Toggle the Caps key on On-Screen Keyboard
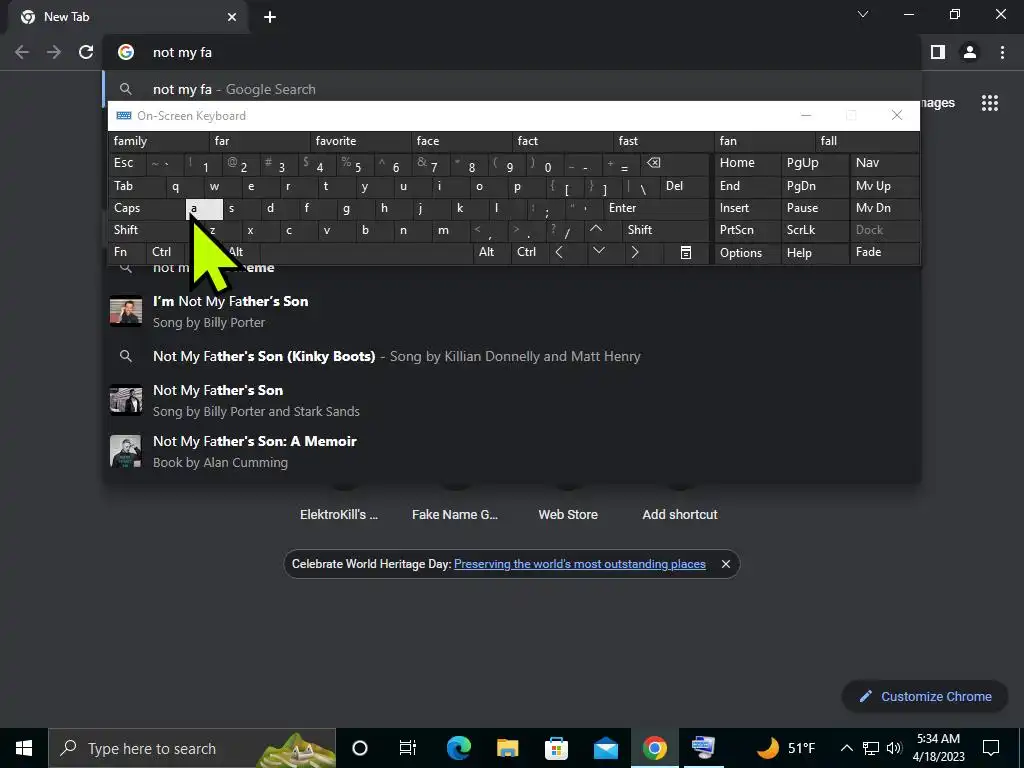Image resolution: width=1024 pixels, height=768 pixels. [146, 208]
